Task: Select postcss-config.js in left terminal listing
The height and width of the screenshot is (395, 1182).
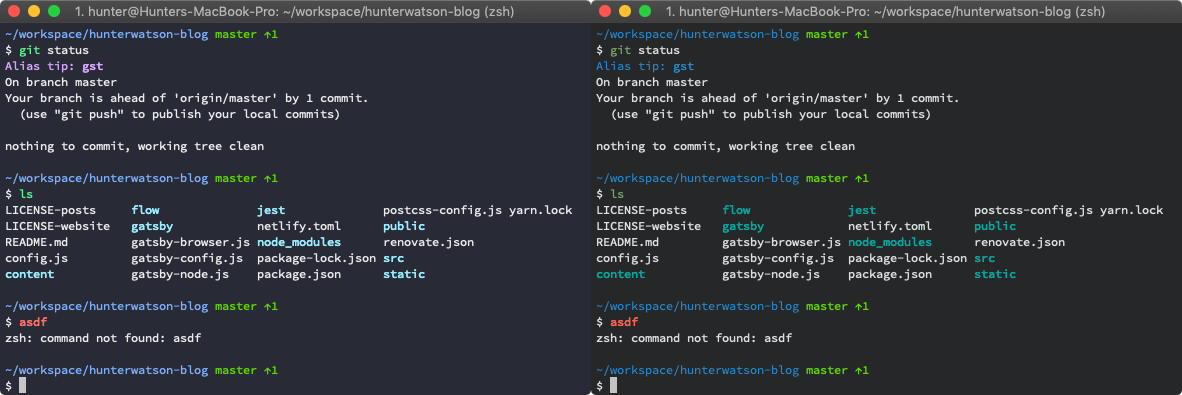Action: 442,210
